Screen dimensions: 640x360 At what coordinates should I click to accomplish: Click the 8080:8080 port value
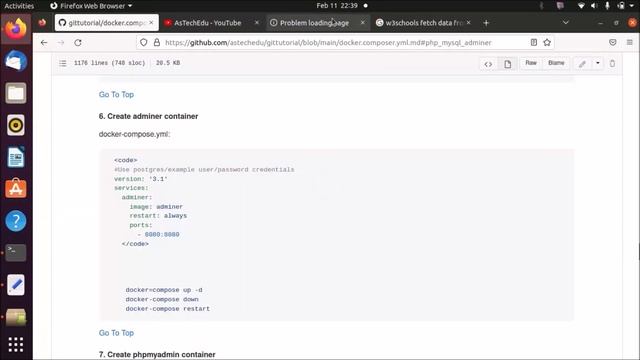tap(162, 235)
